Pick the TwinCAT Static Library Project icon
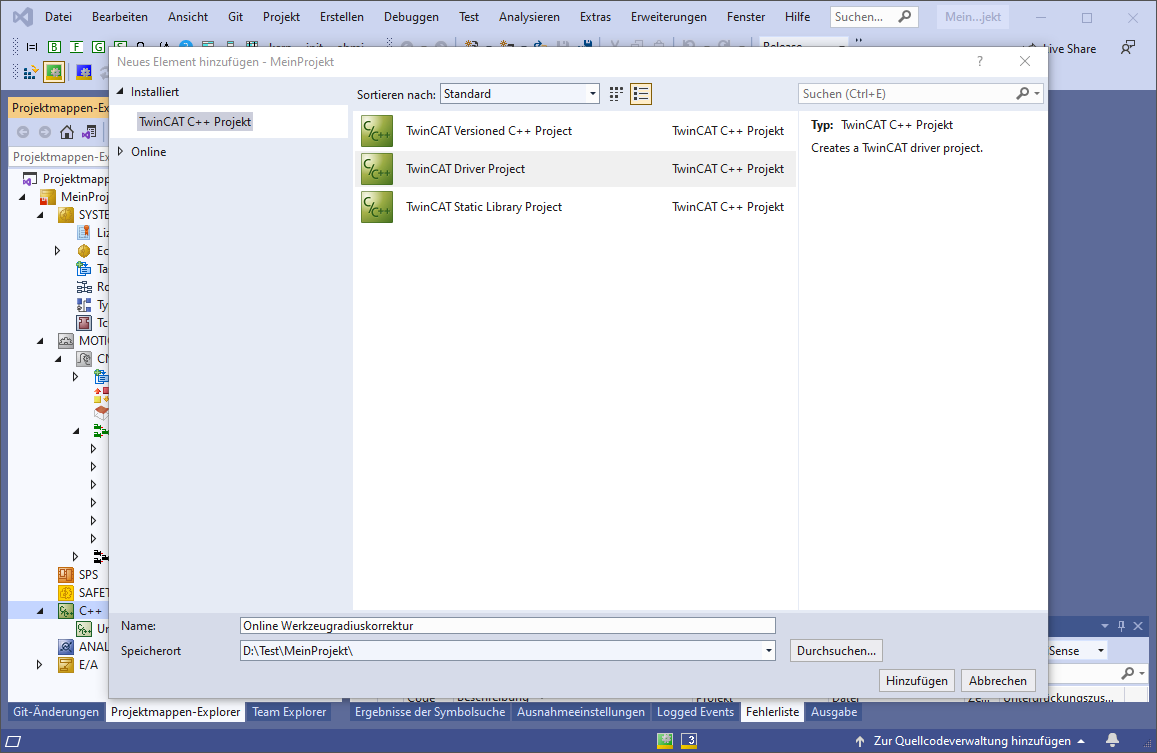This screenshot has width=1157, height=753. pos(377,207)
